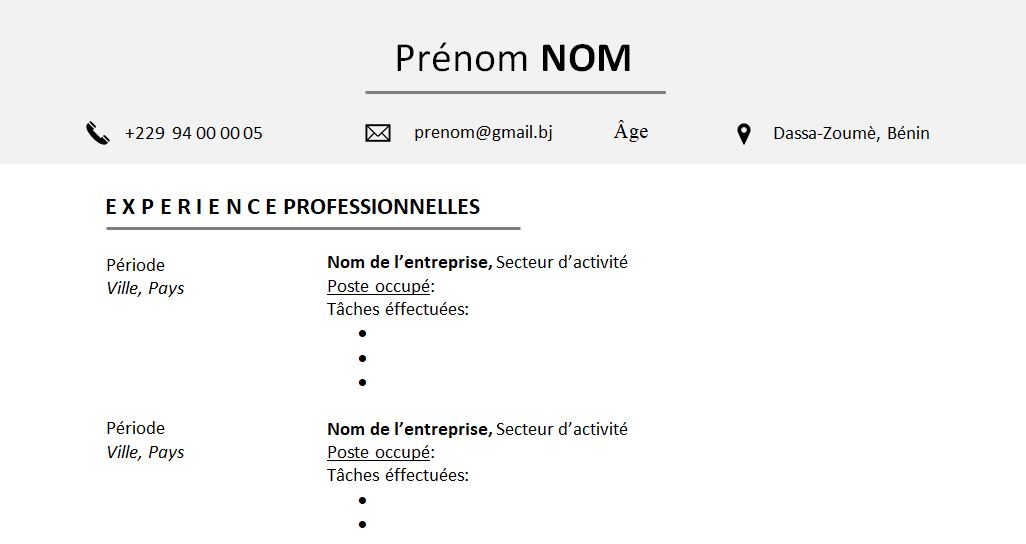Click the first Période label

135,265
